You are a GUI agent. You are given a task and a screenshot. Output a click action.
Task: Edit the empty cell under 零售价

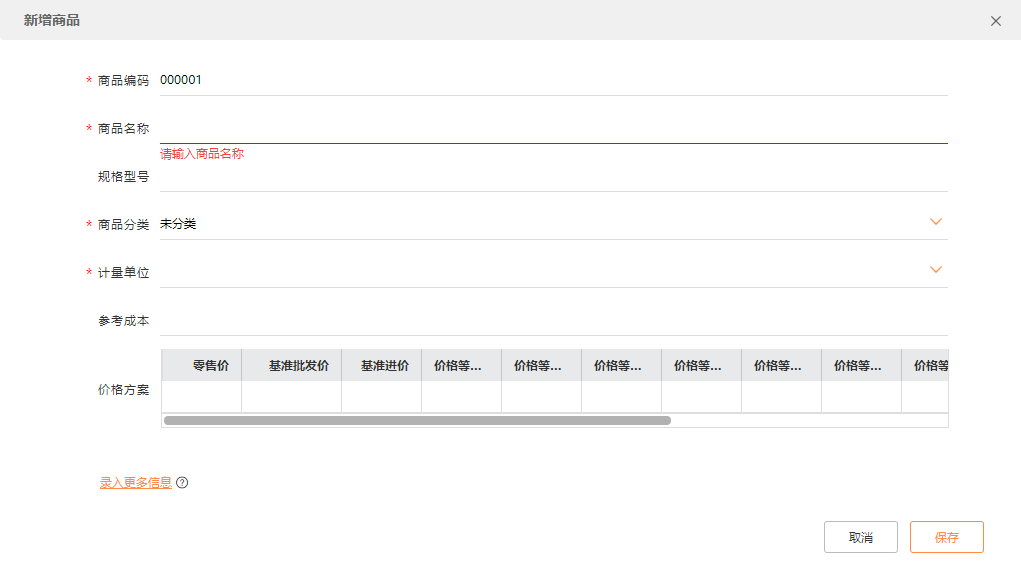202,396
